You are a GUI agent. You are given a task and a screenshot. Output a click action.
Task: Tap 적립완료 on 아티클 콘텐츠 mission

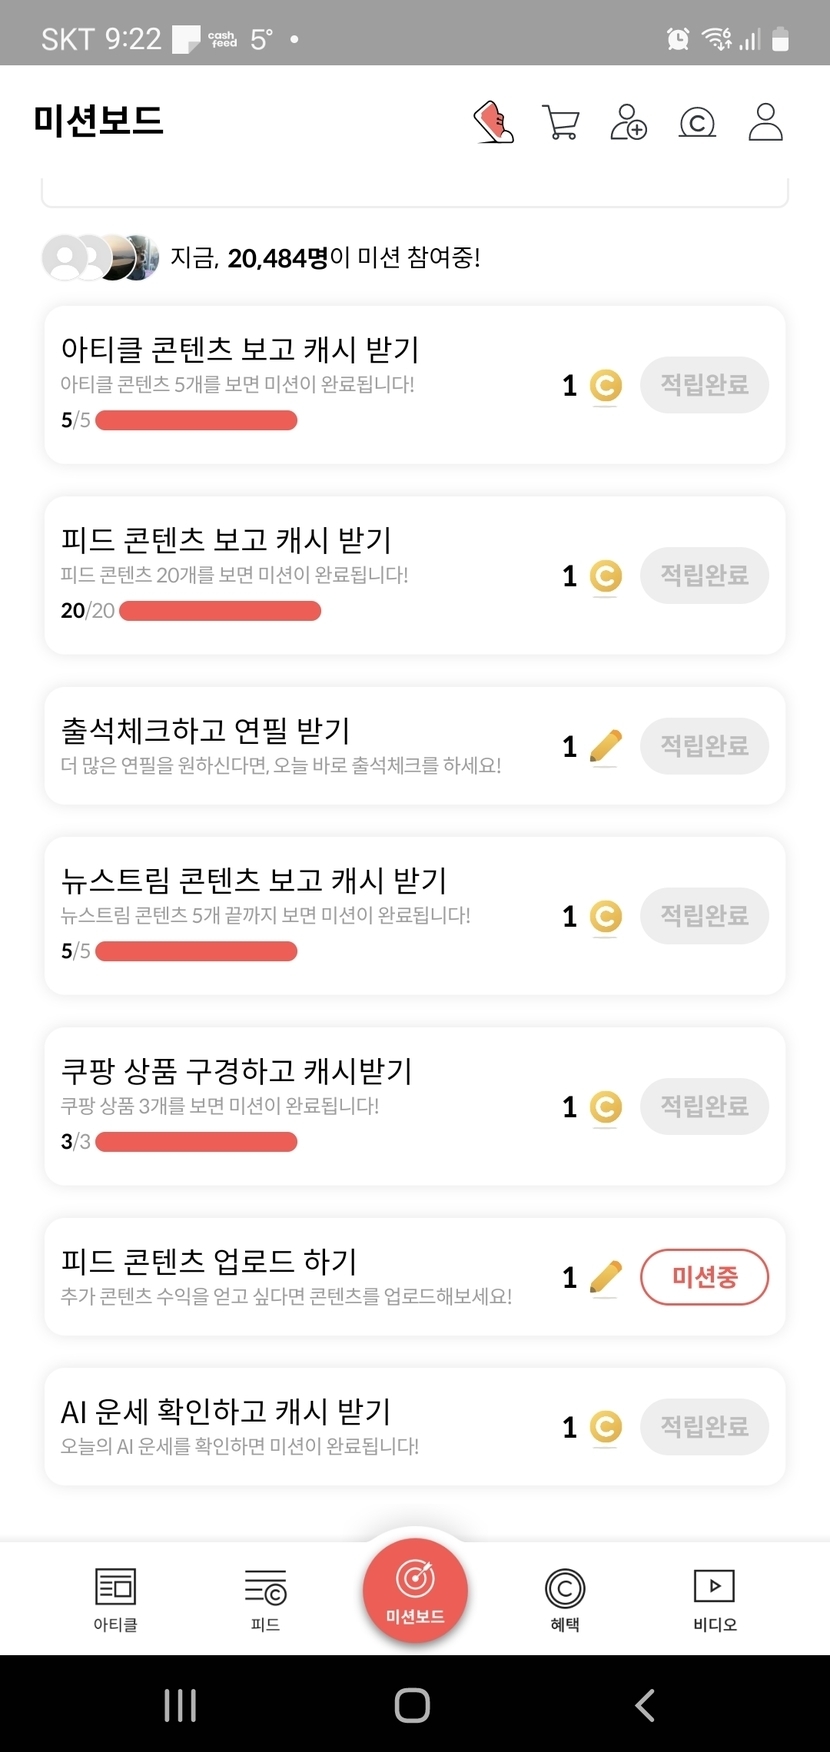(704, 385)
